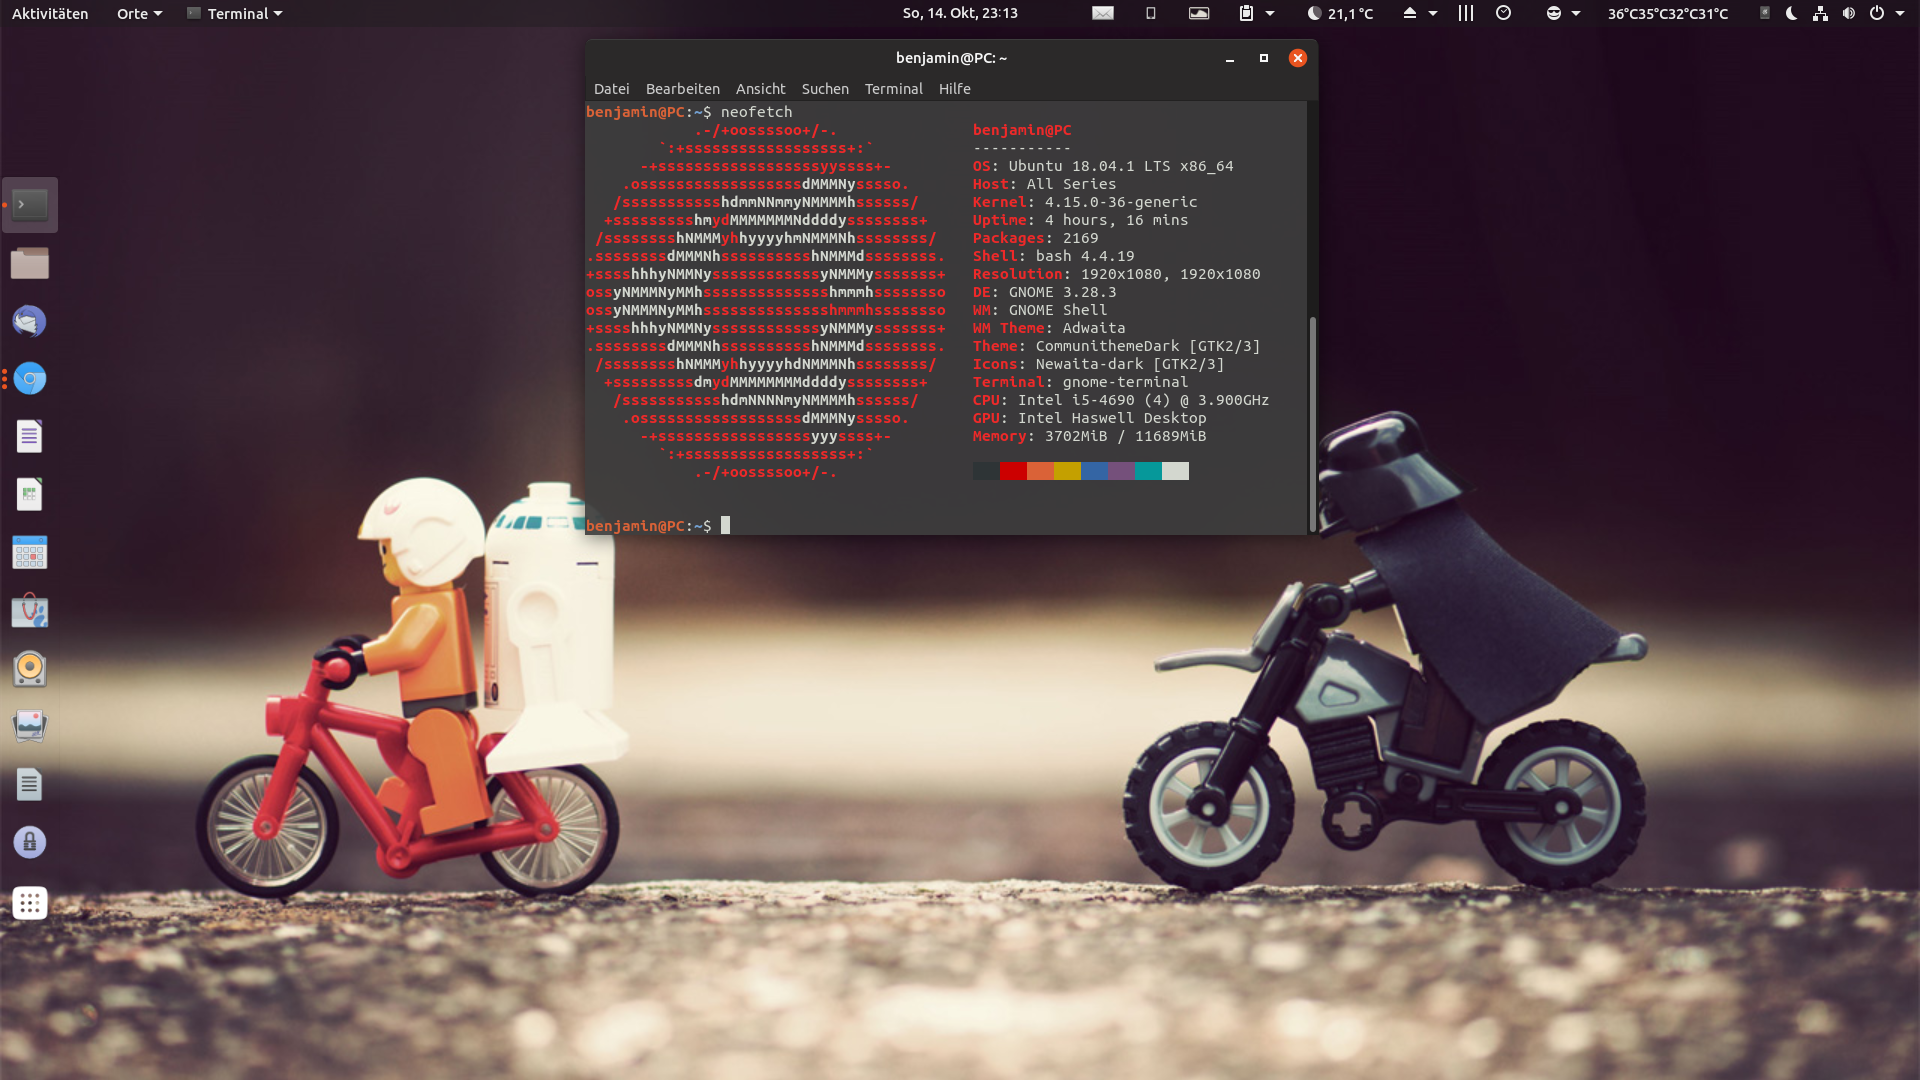Open the password manager lock icon
1920x1080 pixels.
(x=29, y=842)
